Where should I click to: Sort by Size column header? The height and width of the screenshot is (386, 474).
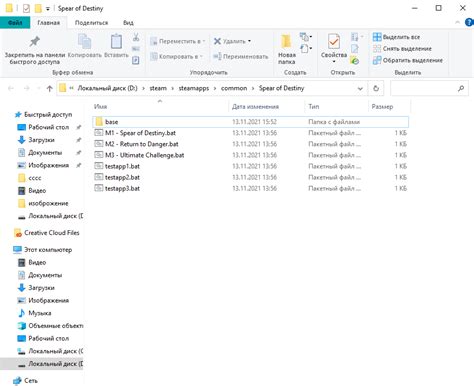[x=382, y=107]
